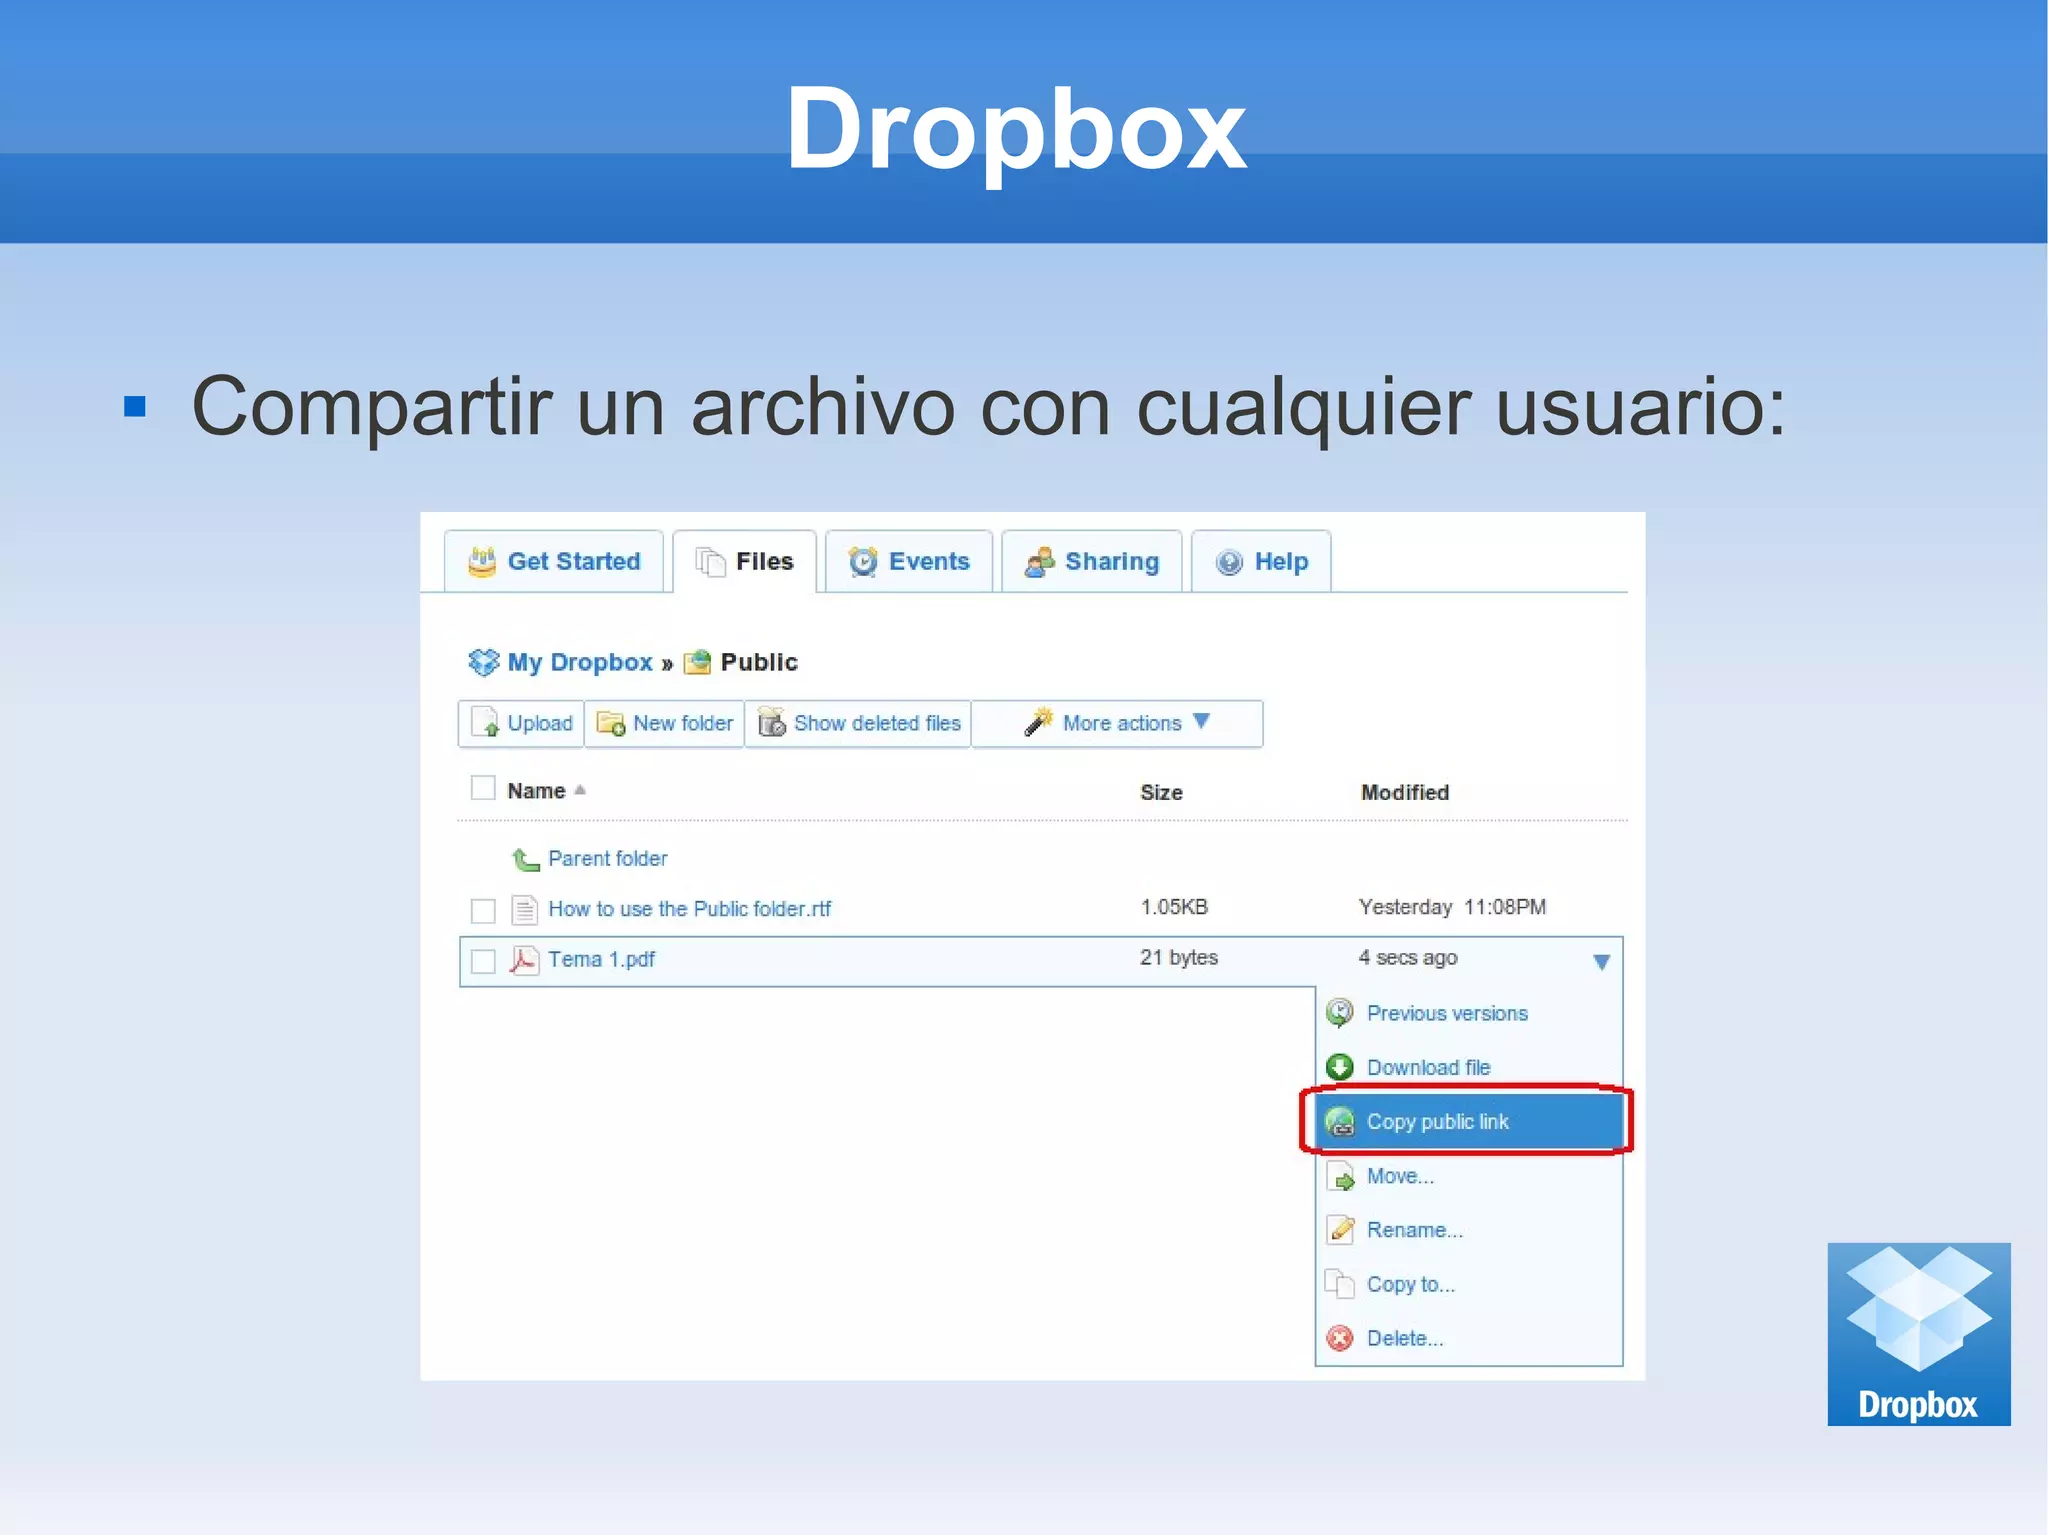This screenshot has height=1535, width=2048.
Task: Choose Copy to... from the menu
Action: pos(1469,1284)
